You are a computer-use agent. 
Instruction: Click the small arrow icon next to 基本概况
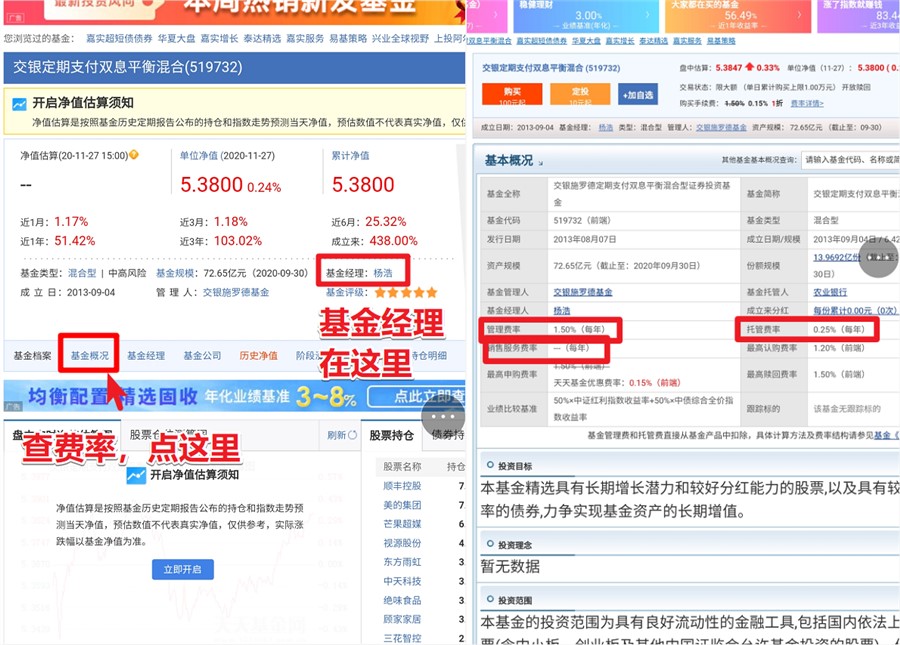[x=540, y=163]
